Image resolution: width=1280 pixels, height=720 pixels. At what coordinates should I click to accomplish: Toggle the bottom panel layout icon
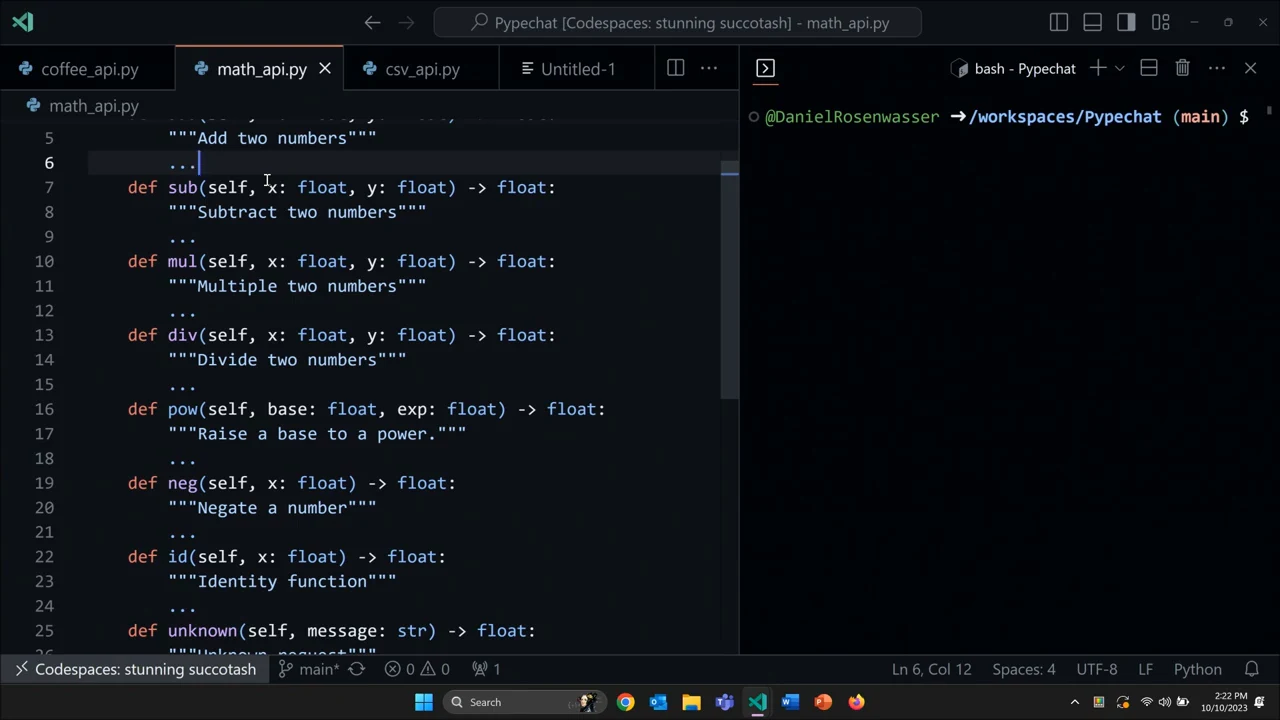point(1093,22)
